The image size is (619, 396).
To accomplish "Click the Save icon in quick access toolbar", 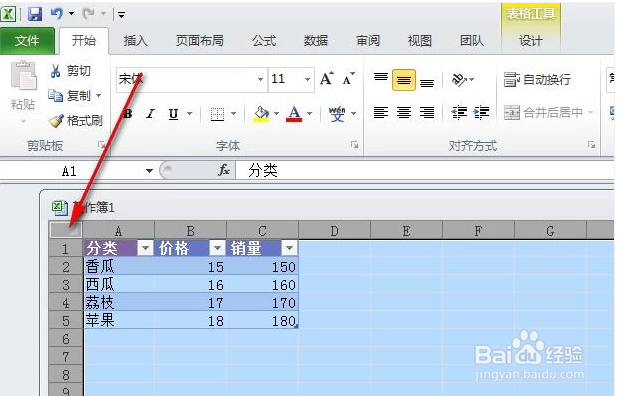I will 35,14.
